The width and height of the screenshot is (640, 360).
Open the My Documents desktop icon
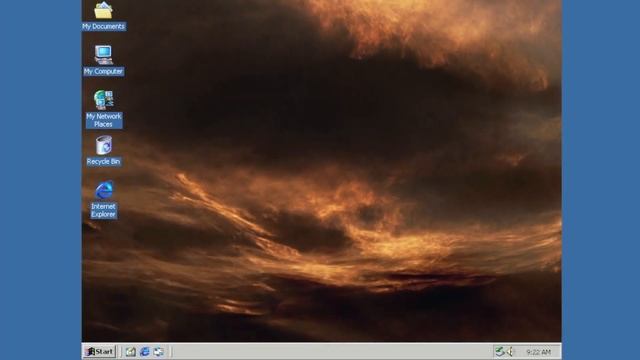(103, 11)
